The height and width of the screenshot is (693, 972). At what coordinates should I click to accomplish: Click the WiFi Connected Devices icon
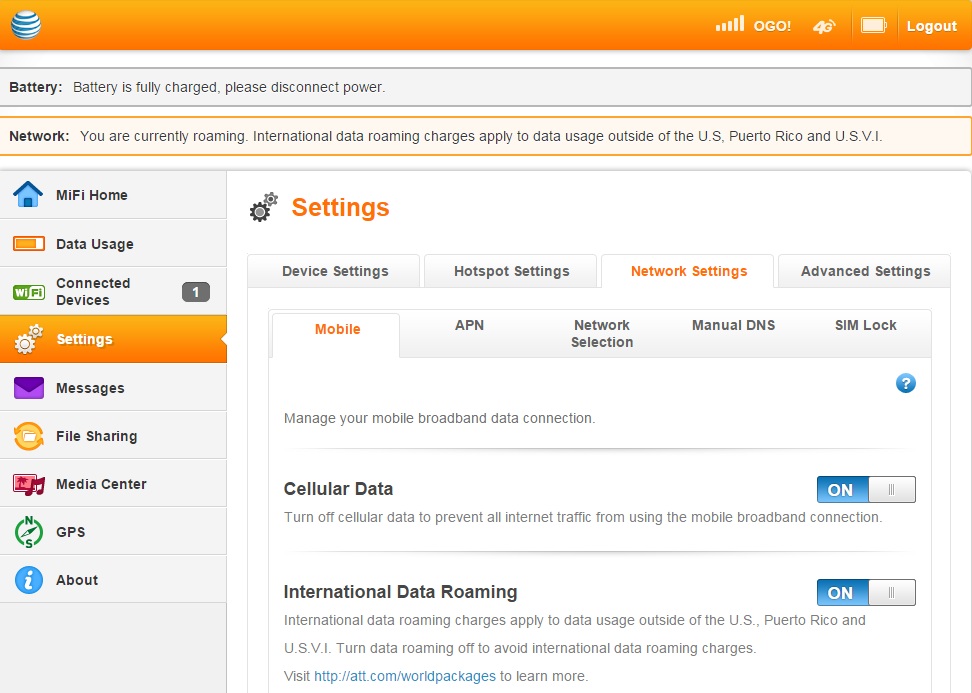[x=29, y=292]
